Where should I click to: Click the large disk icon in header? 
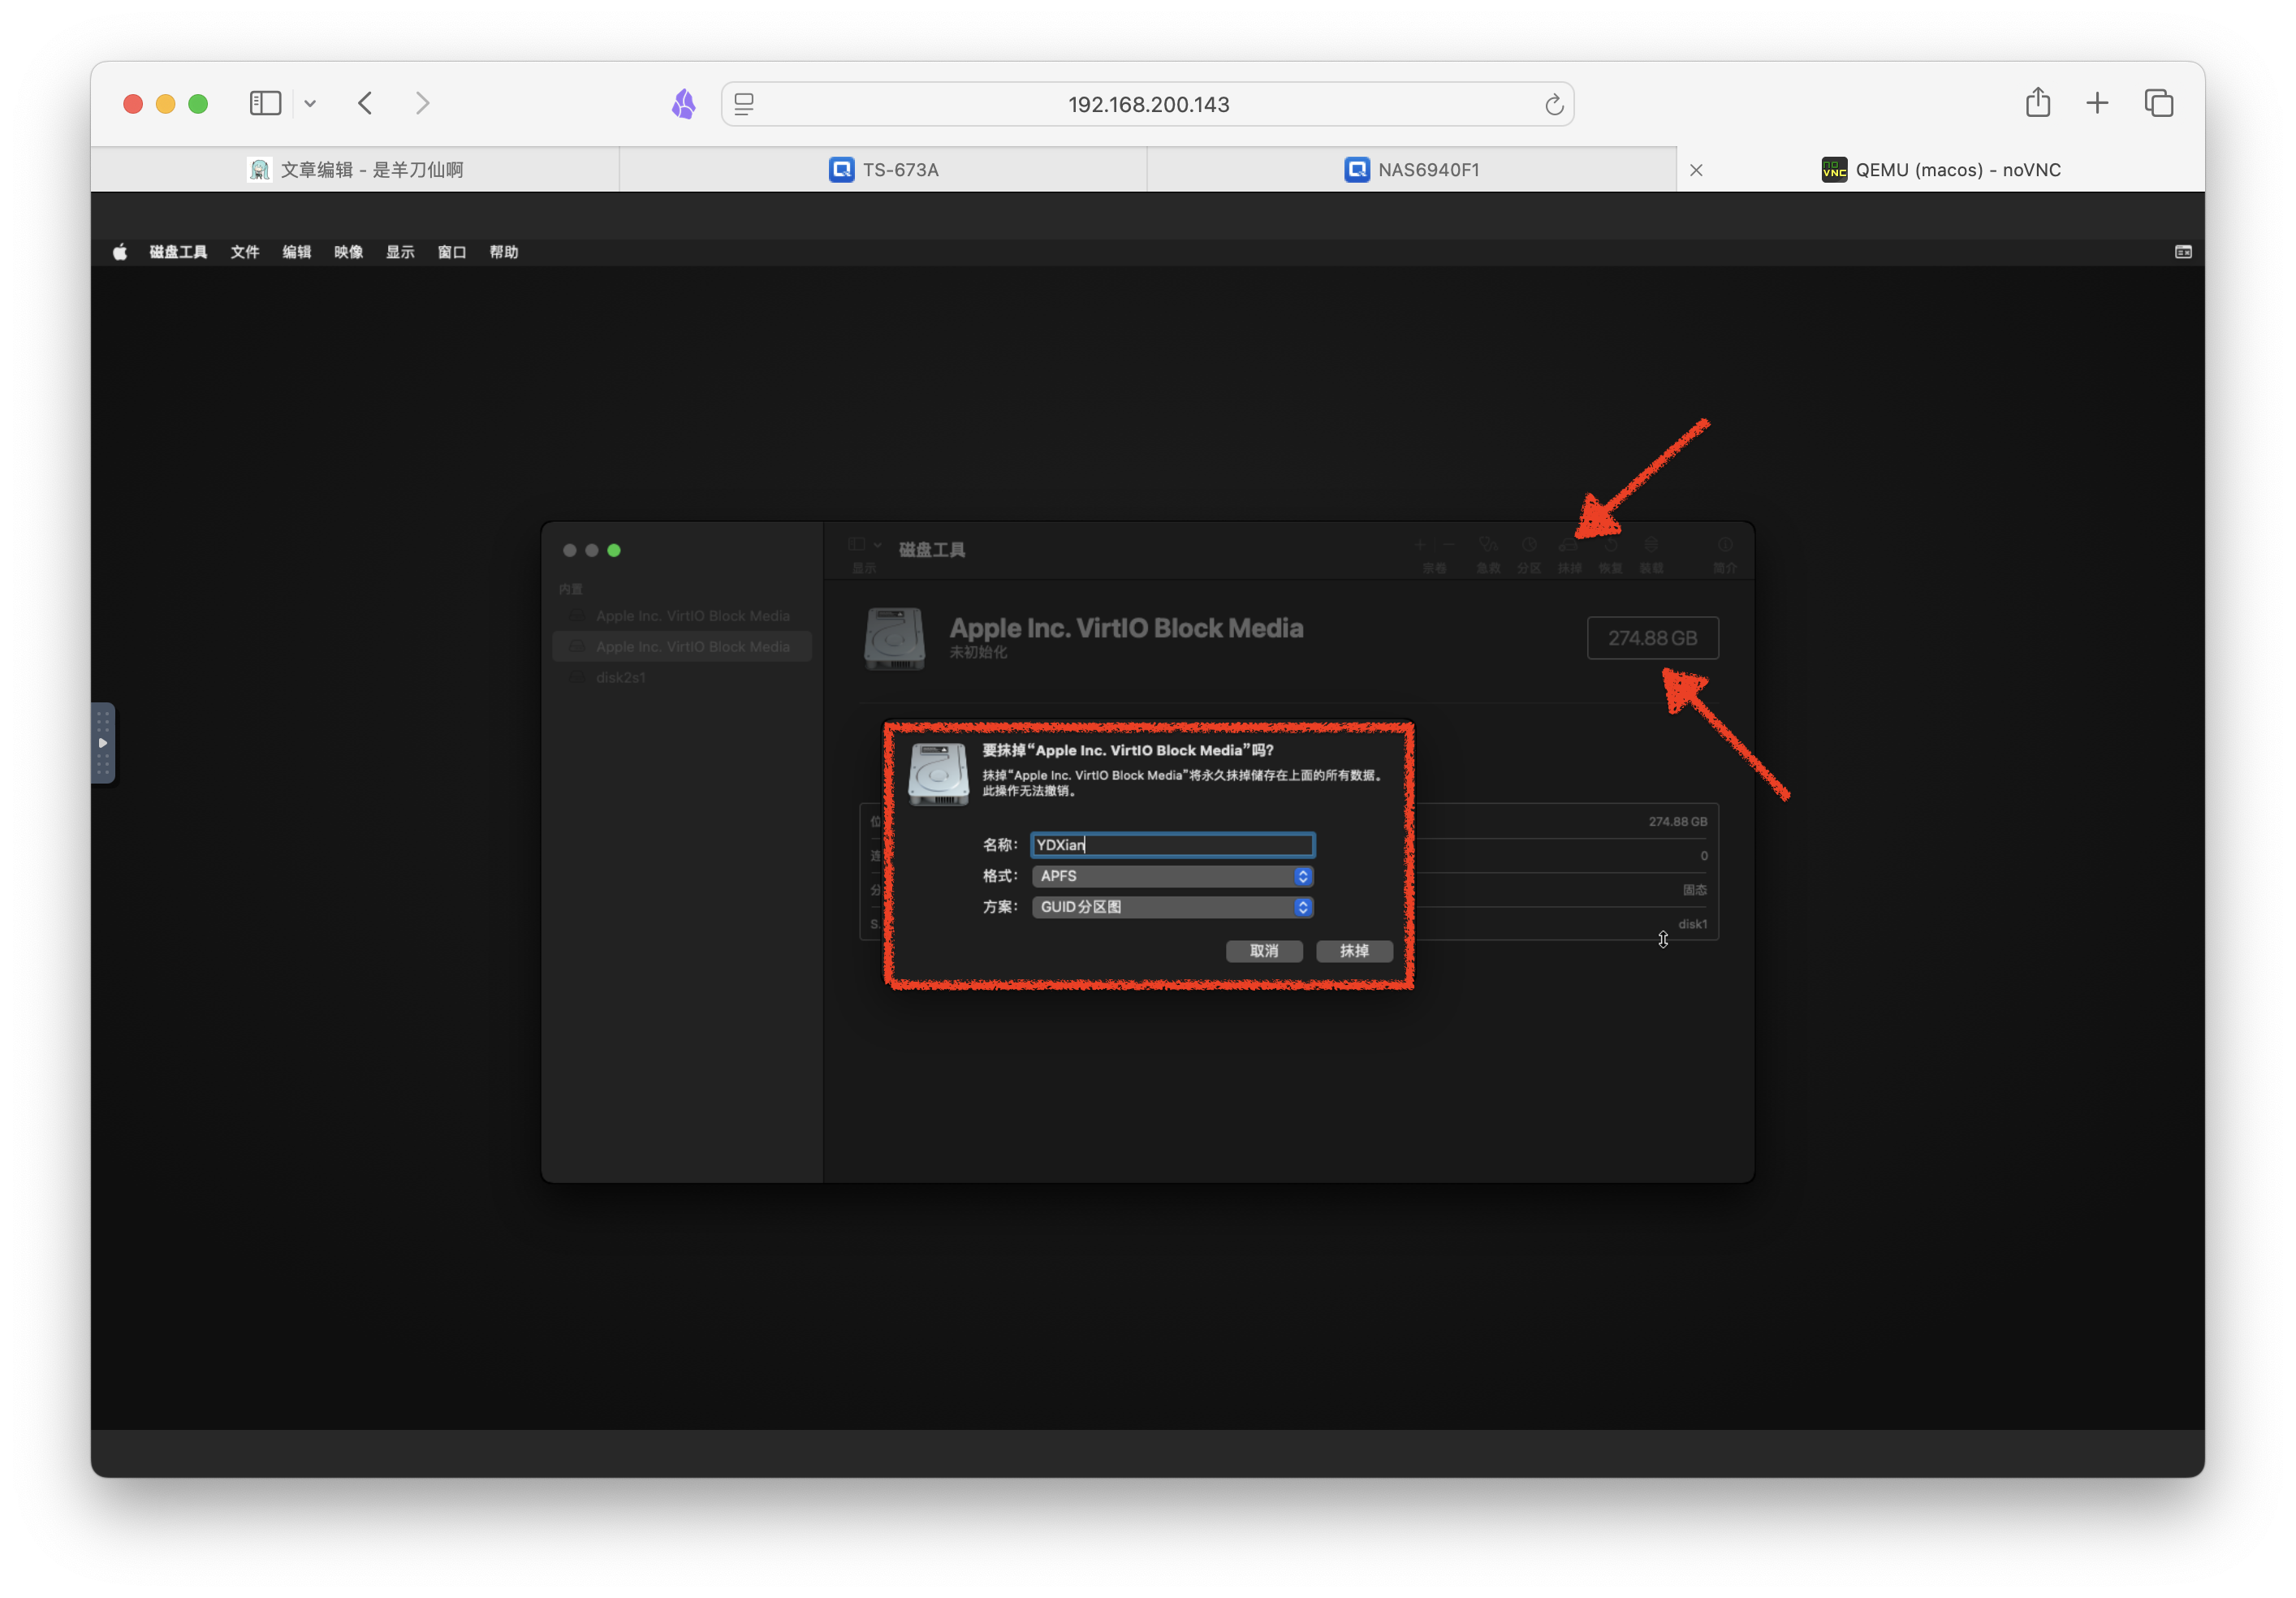coord(894,638)
